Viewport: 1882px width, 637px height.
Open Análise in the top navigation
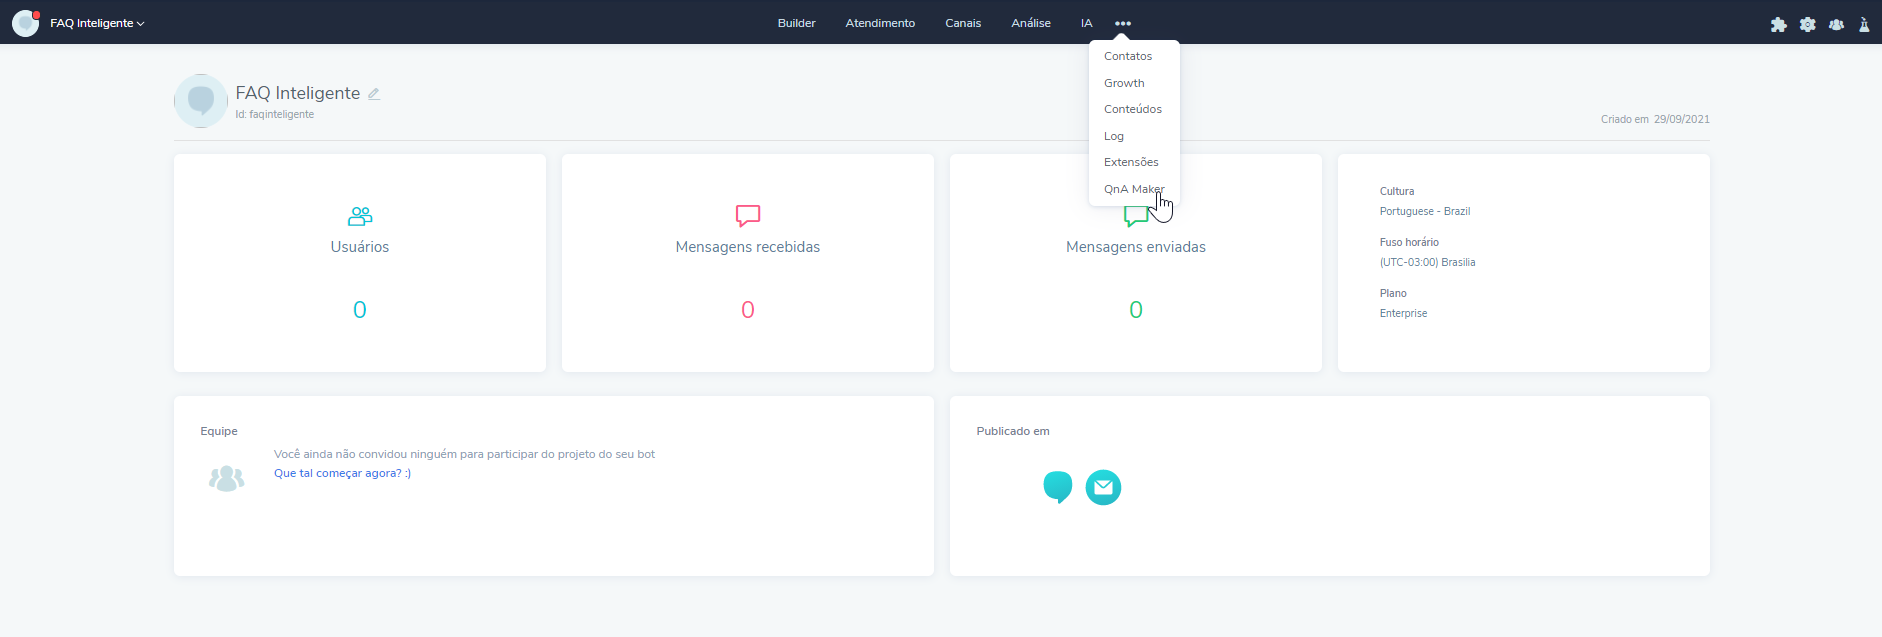point(1030,23)
